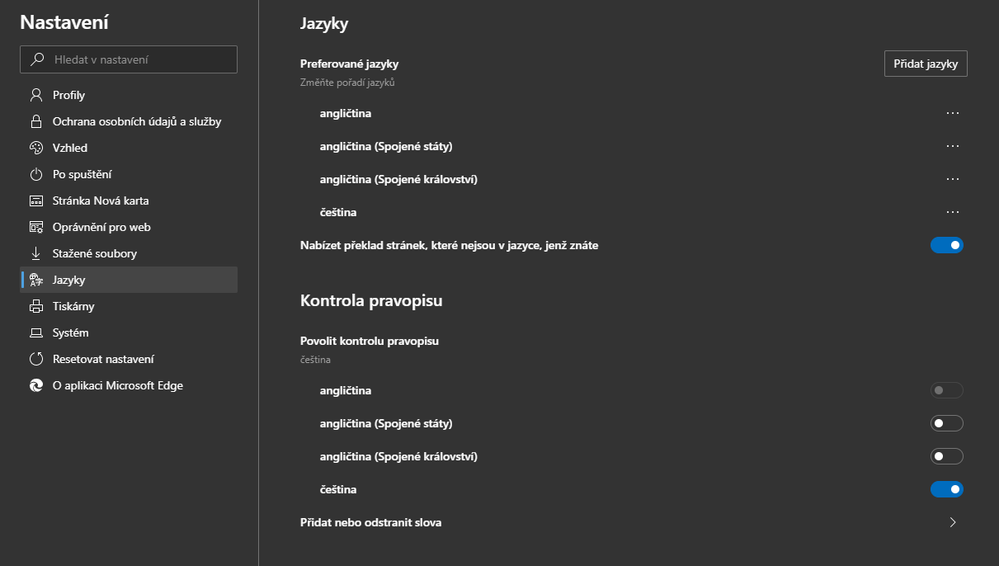Click the Resetovat nastavení reset icon
Viewport: 999px width, 566px height.
36,359
